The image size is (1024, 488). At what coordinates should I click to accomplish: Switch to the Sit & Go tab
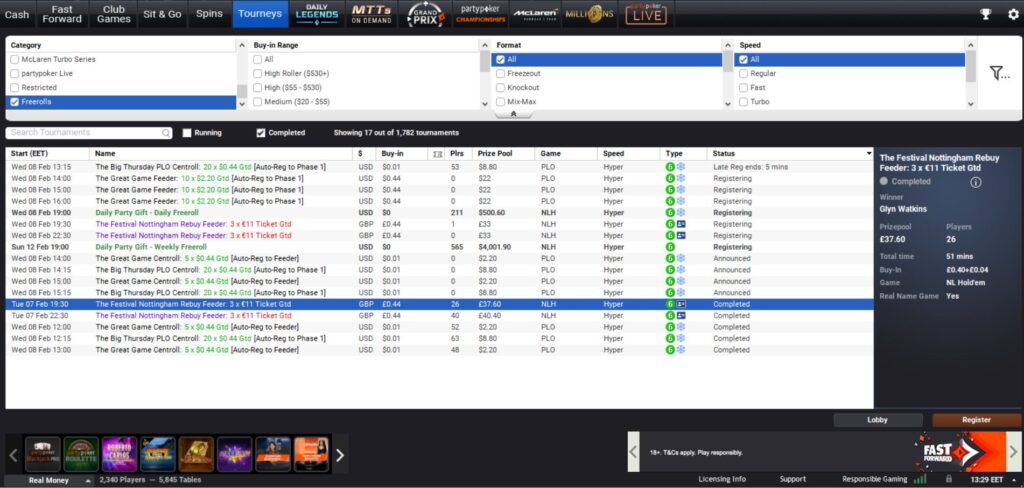(163, 14)
